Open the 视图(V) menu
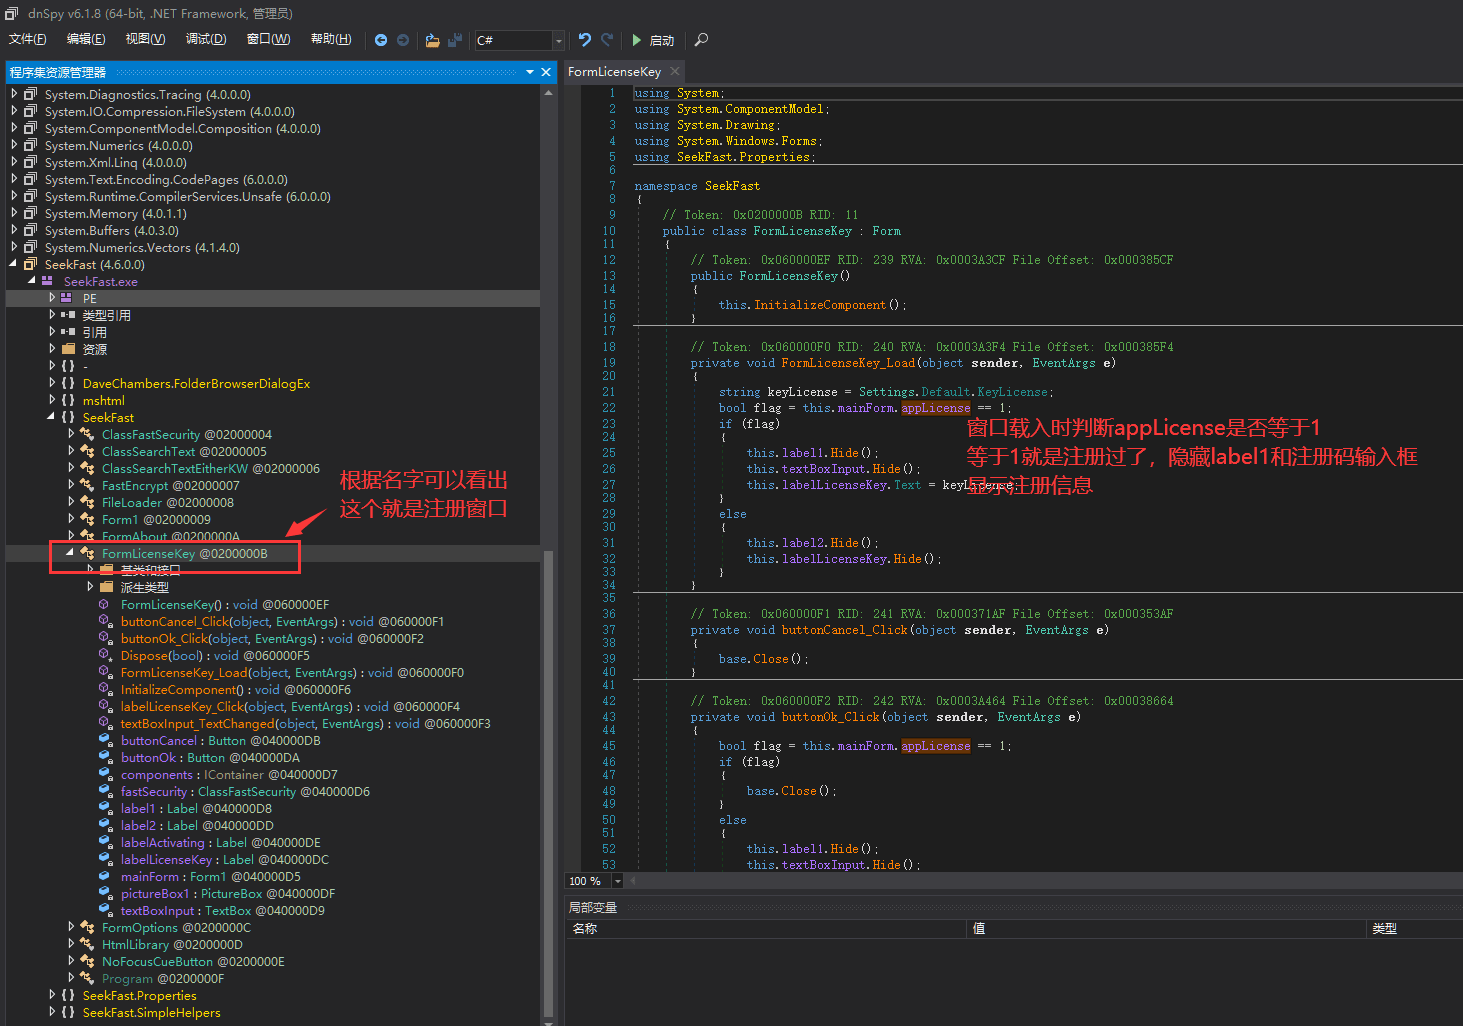Viewport: 1463px width, 1026px height. (145, 39)
